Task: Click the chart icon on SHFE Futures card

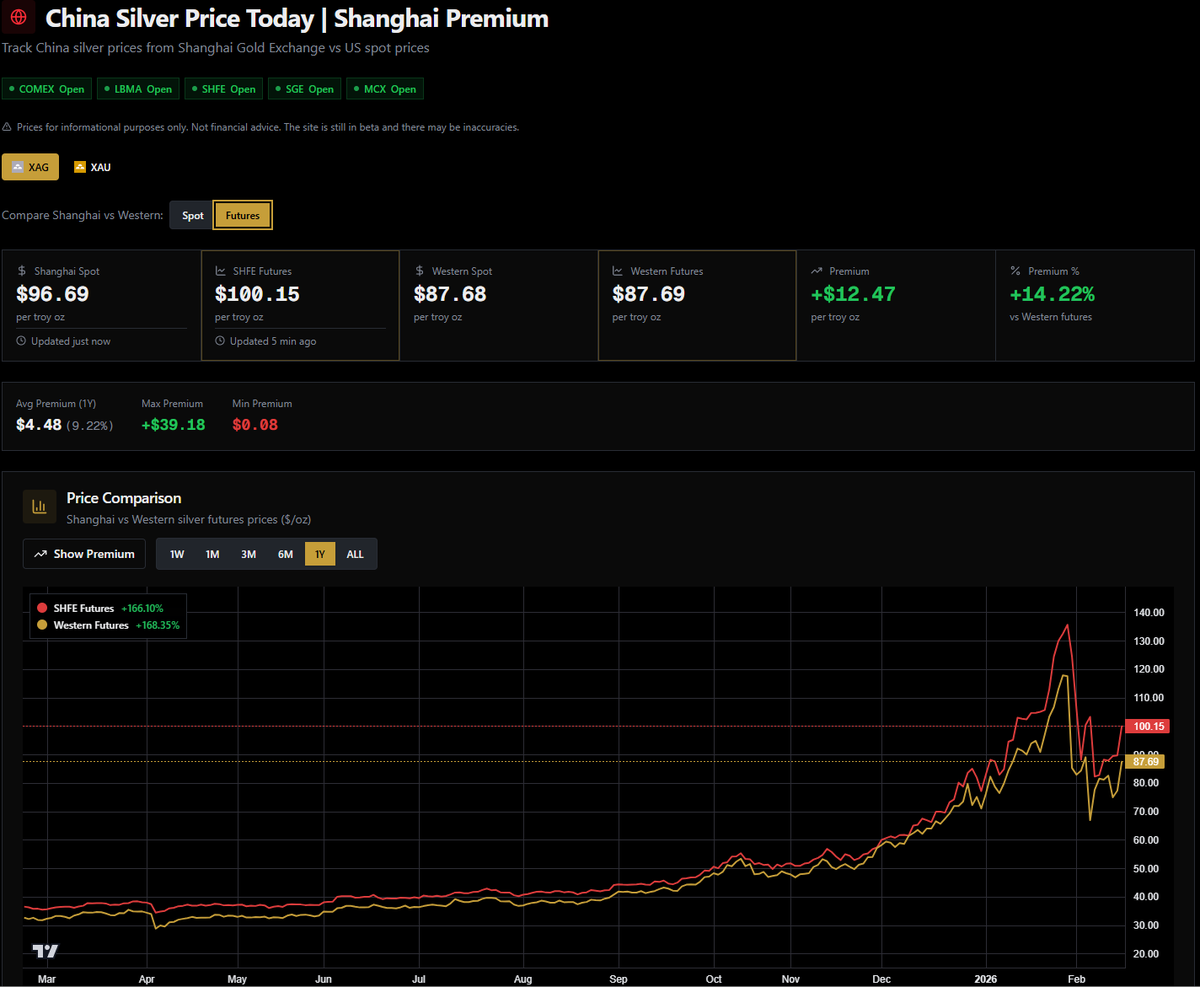Action: [x=221, y=271]
